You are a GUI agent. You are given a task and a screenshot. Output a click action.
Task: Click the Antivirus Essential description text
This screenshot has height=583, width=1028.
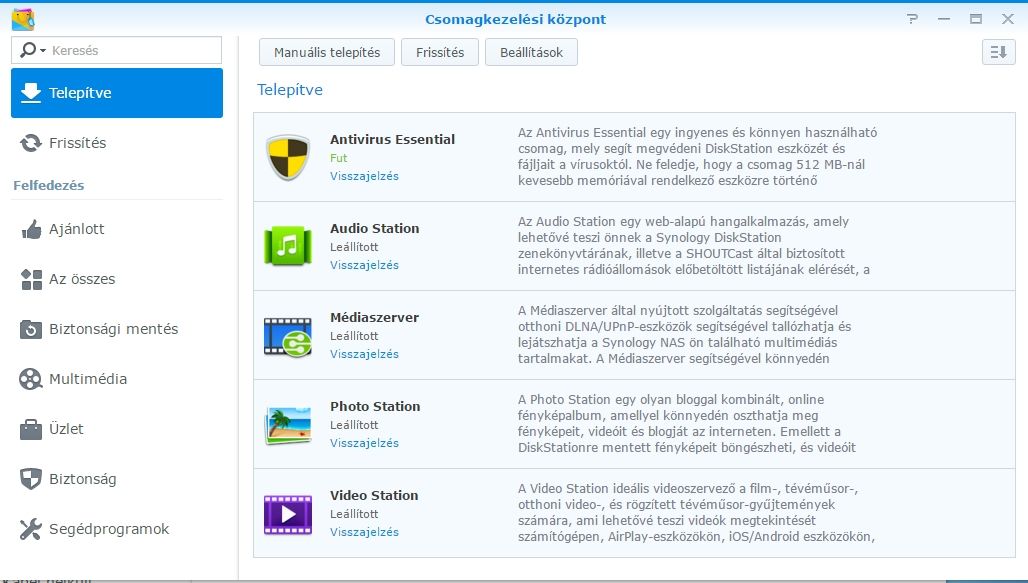tap(697, 157)
